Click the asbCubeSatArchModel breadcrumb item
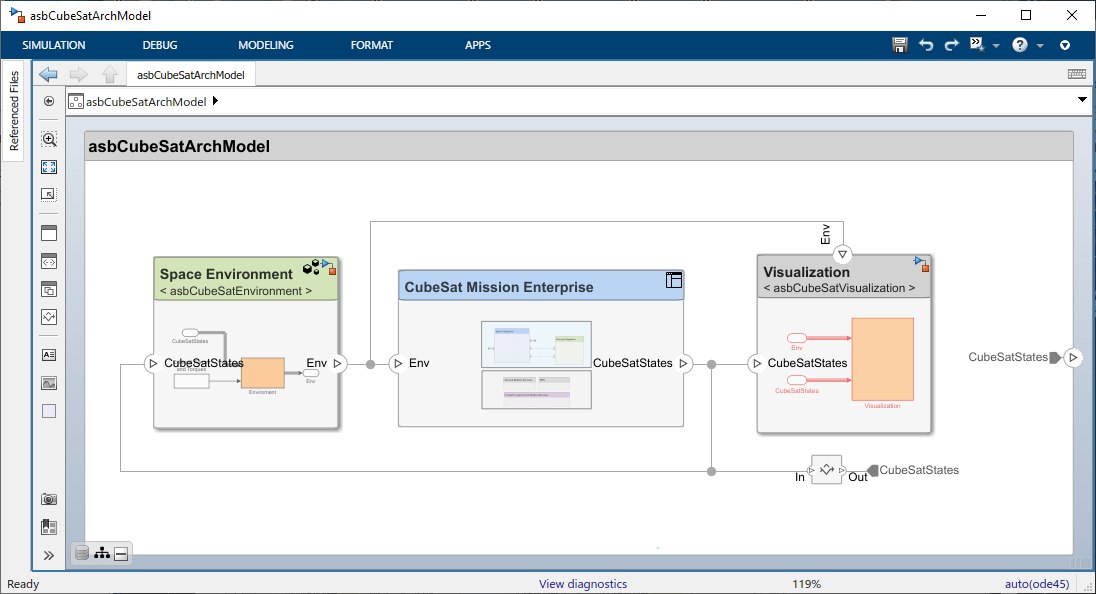The width and height of the screenshot is (1096, 594). (145, 101)
